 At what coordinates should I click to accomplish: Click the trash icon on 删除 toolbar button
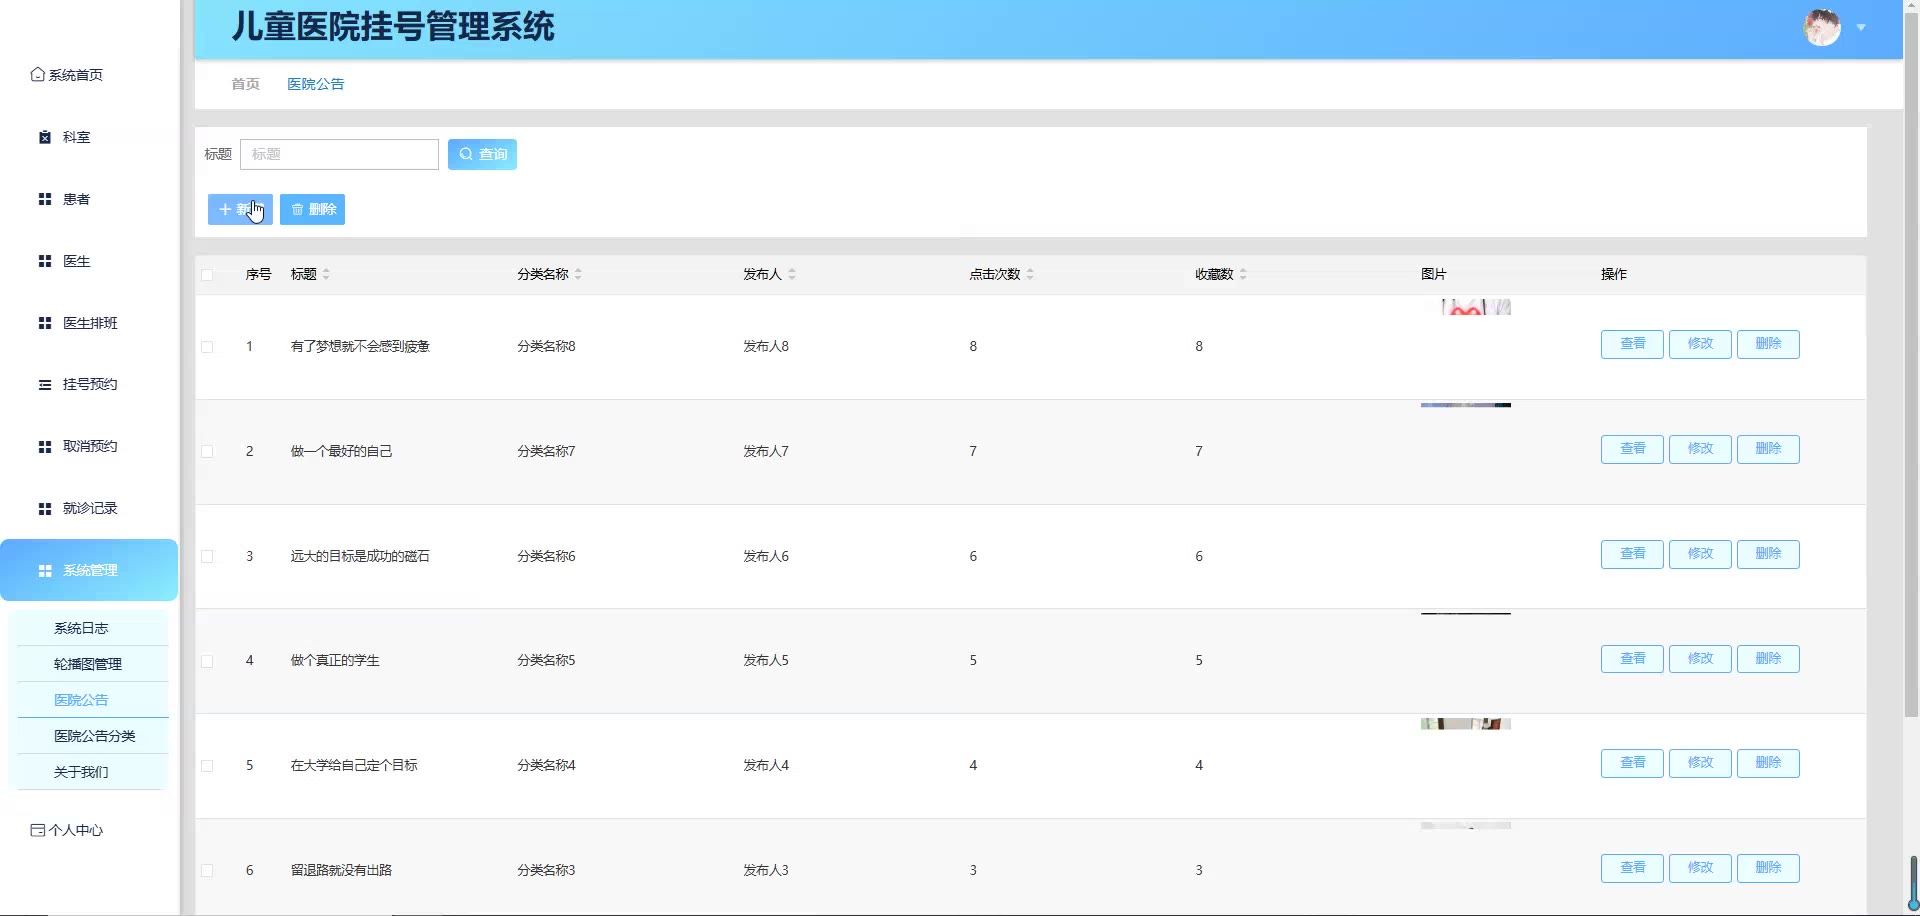[x=297, y=209]
